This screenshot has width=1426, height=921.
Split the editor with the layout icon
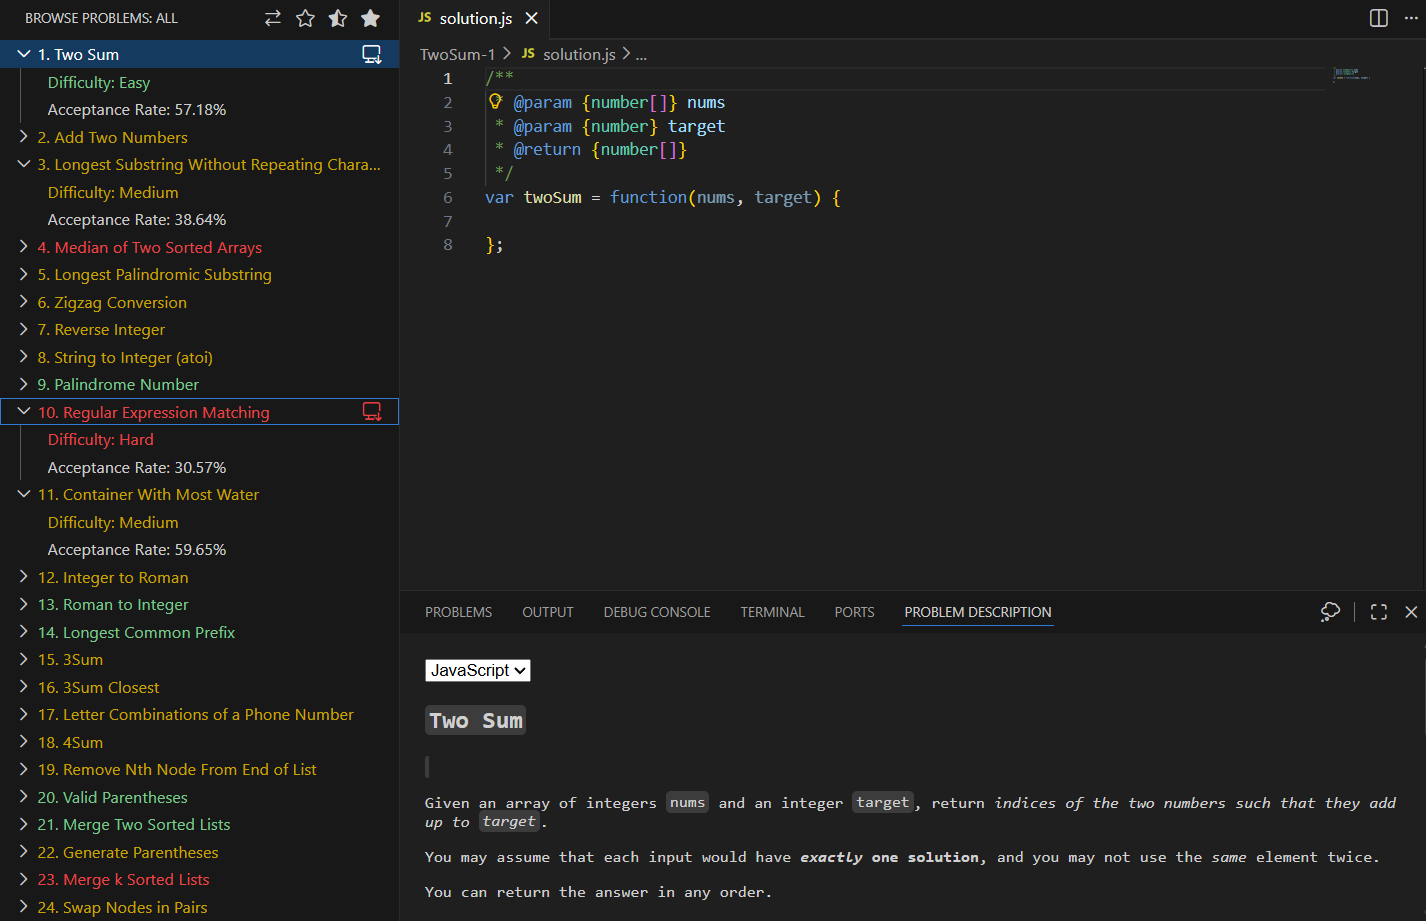pyautogui.click(x=1379, y=18)
